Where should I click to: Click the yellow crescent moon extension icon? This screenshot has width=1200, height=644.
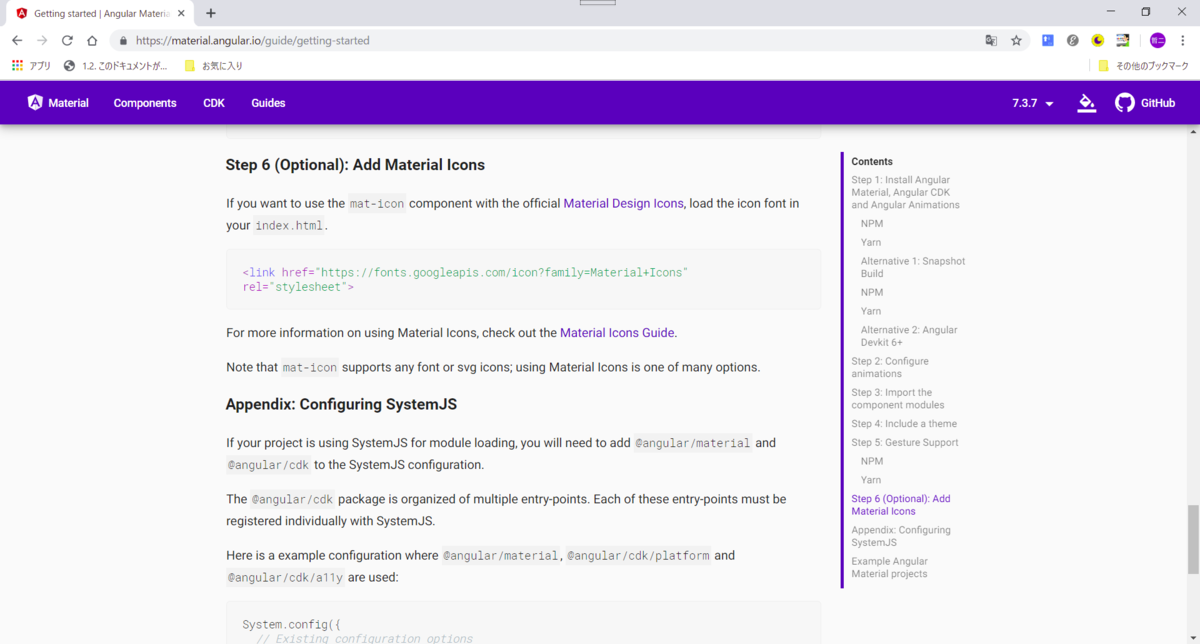[x=1098, y=41]
